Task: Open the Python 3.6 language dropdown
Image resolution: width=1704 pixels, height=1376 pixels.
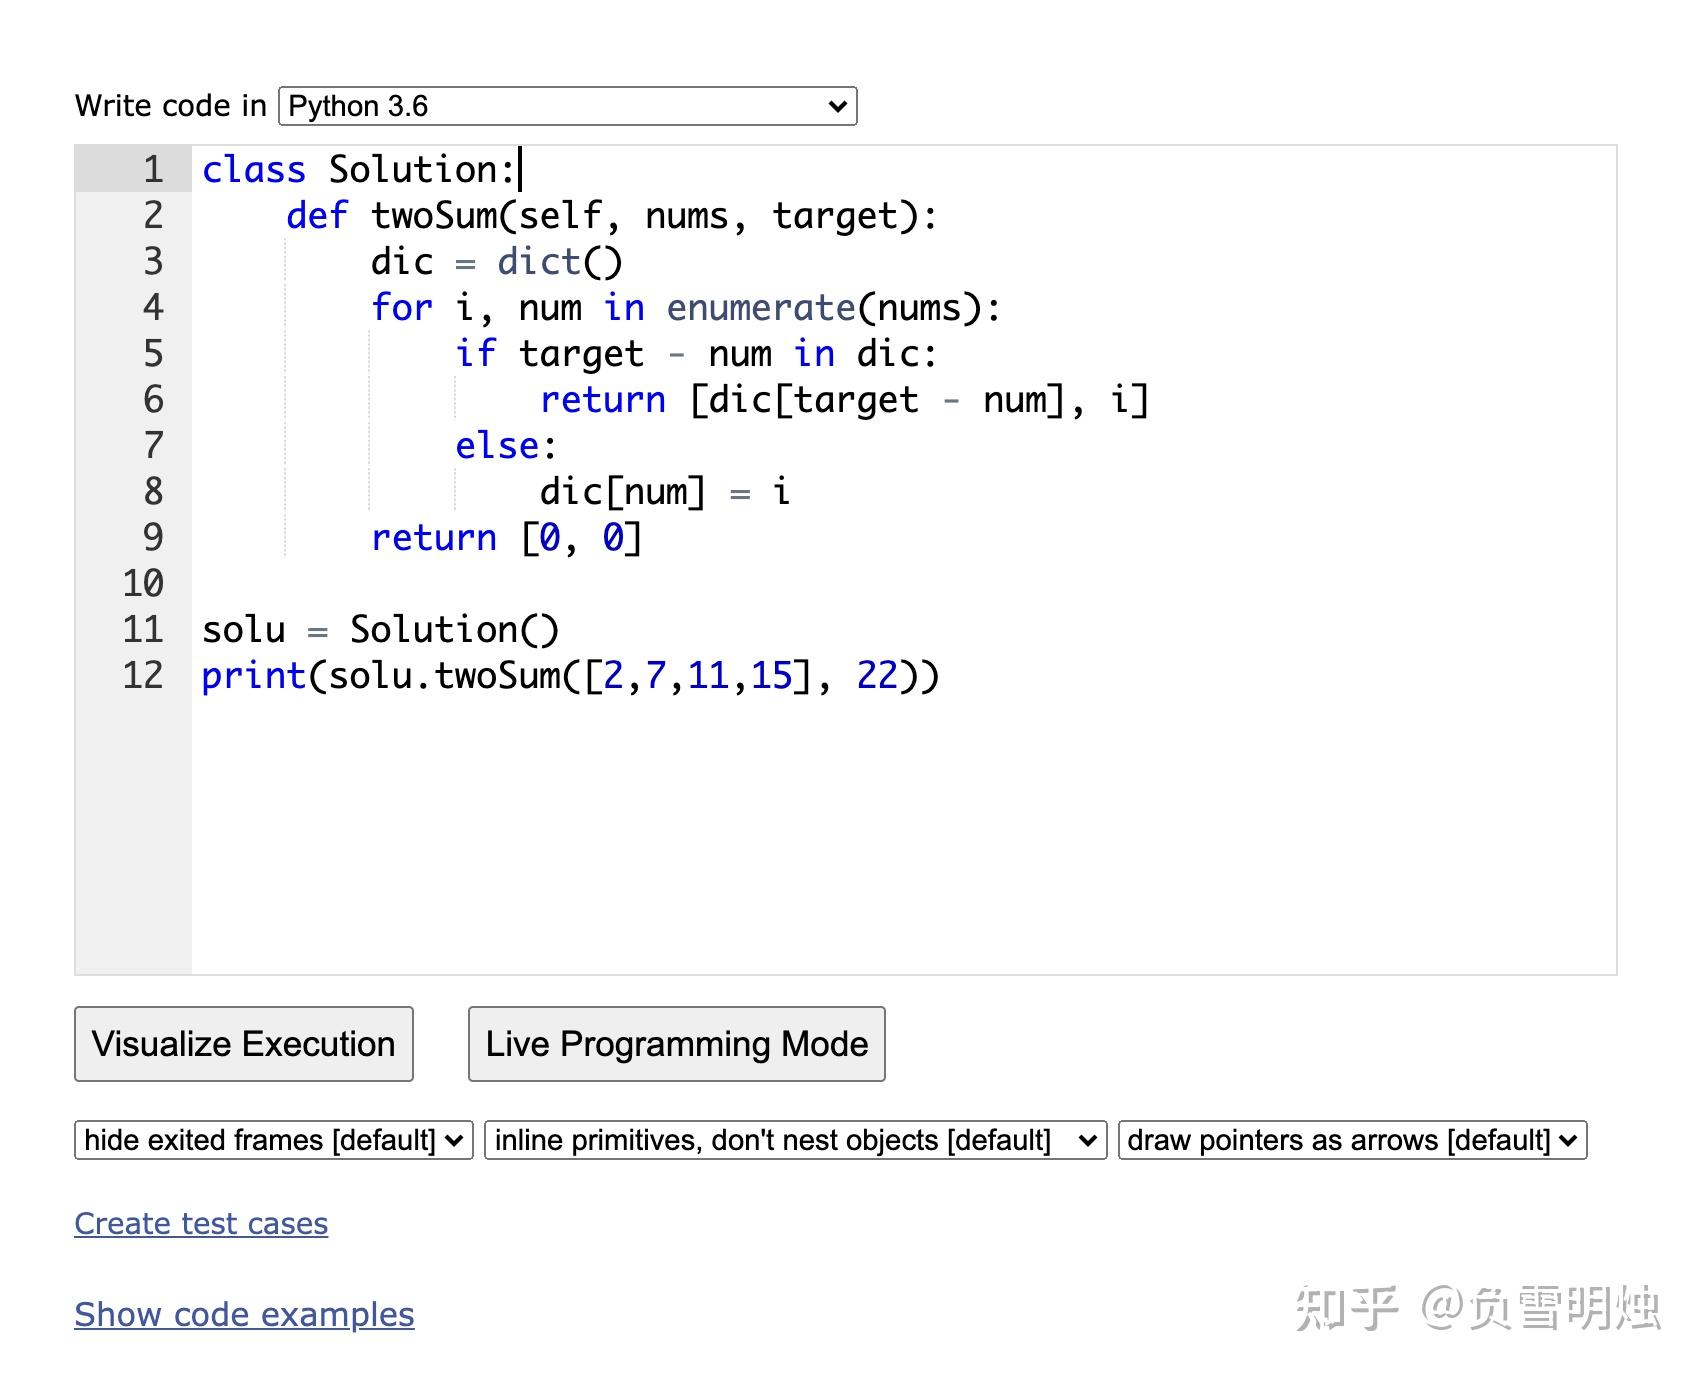Action: 567,106
